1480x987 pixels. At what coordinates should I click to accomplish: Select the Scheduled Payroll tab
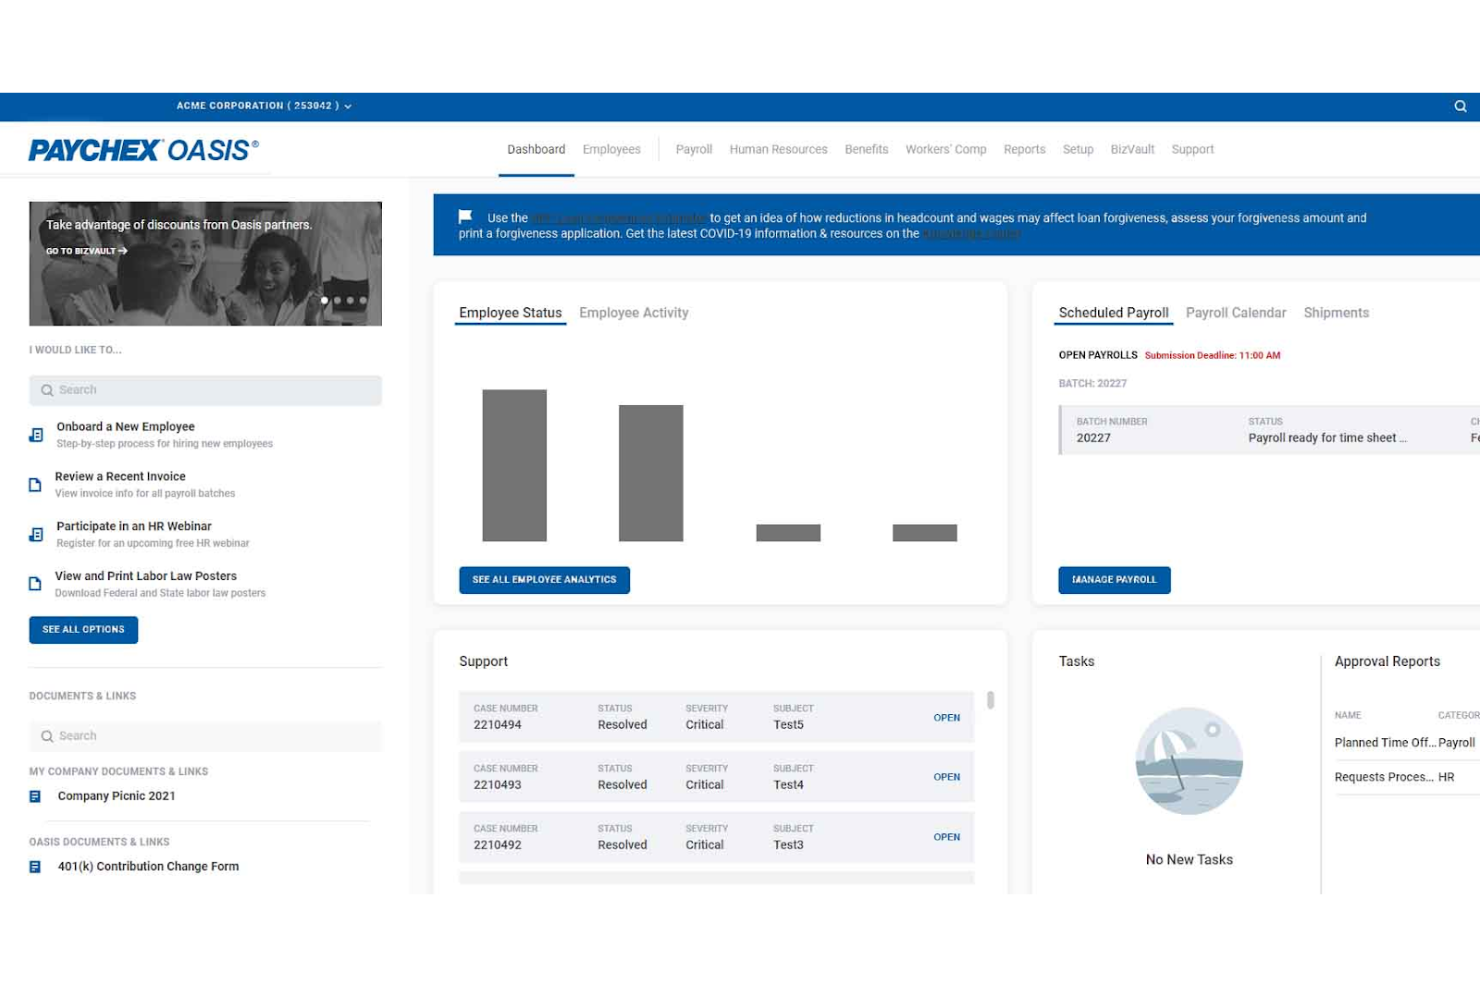(1113, 313)
